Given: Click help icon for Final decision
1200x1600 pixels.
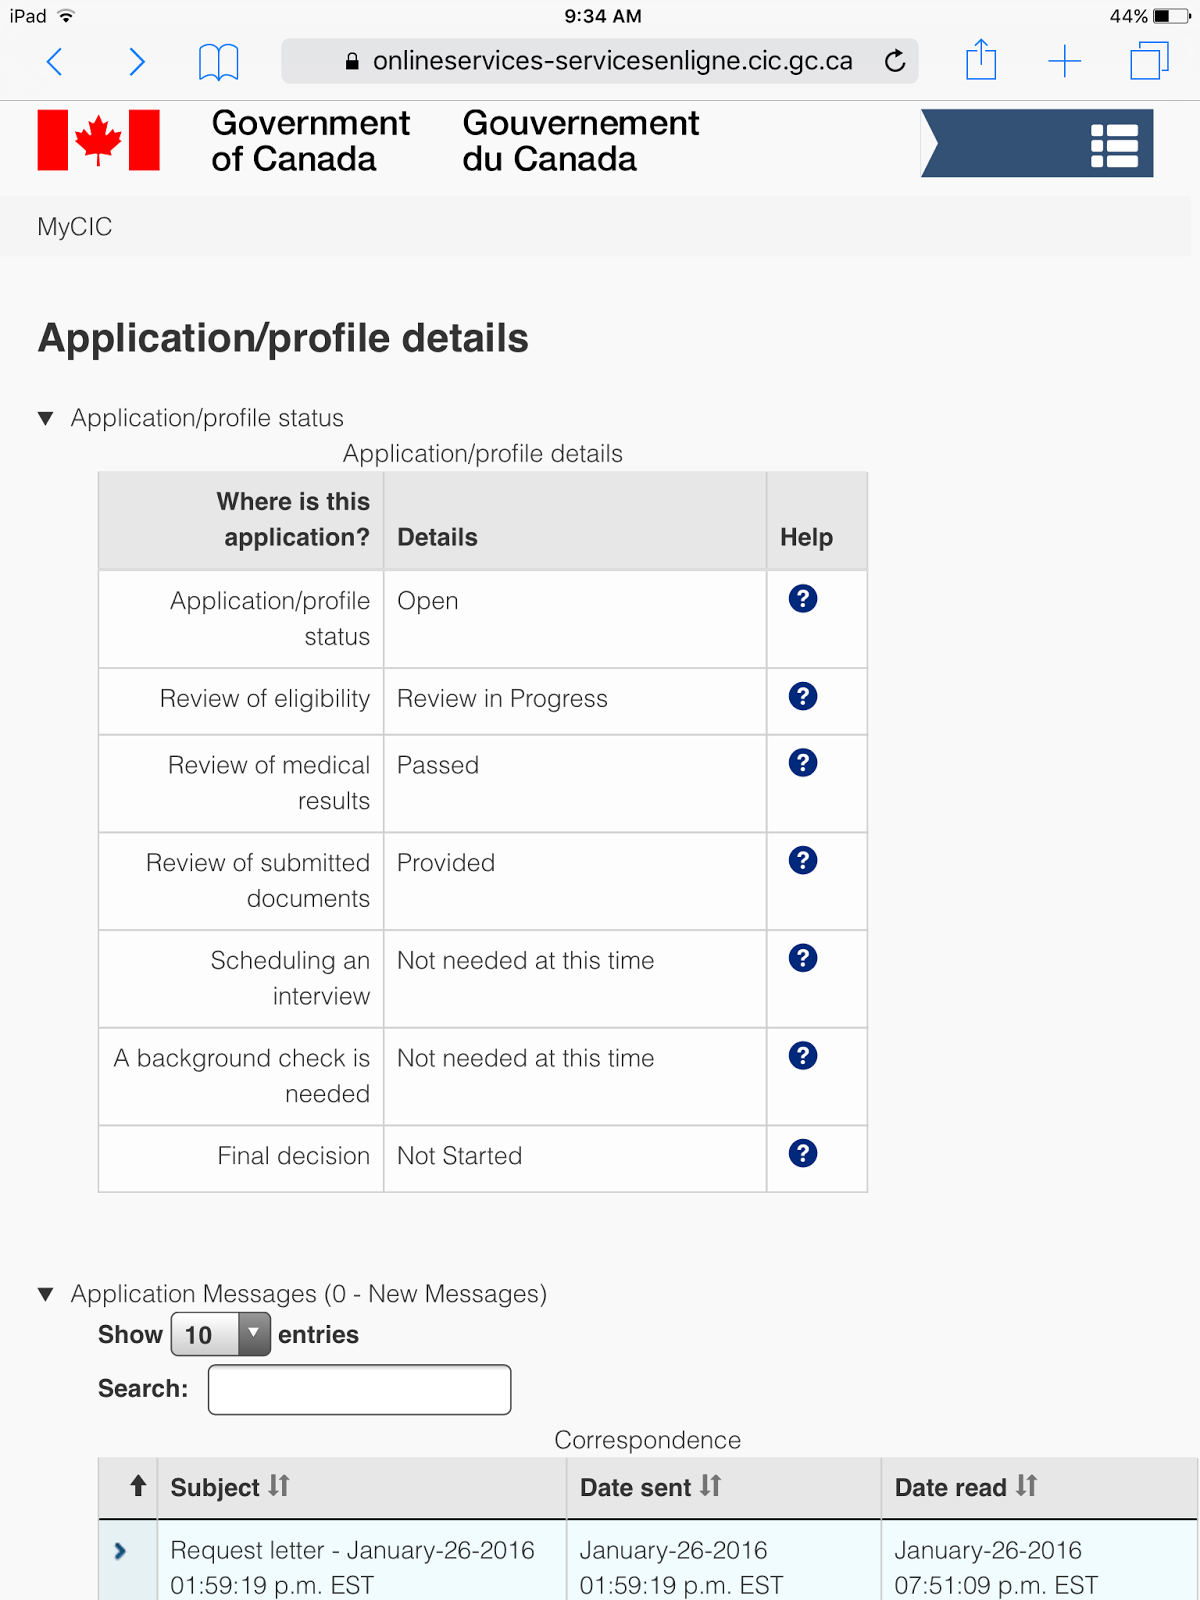Looking at the screenshot, I should point(803,1154).
